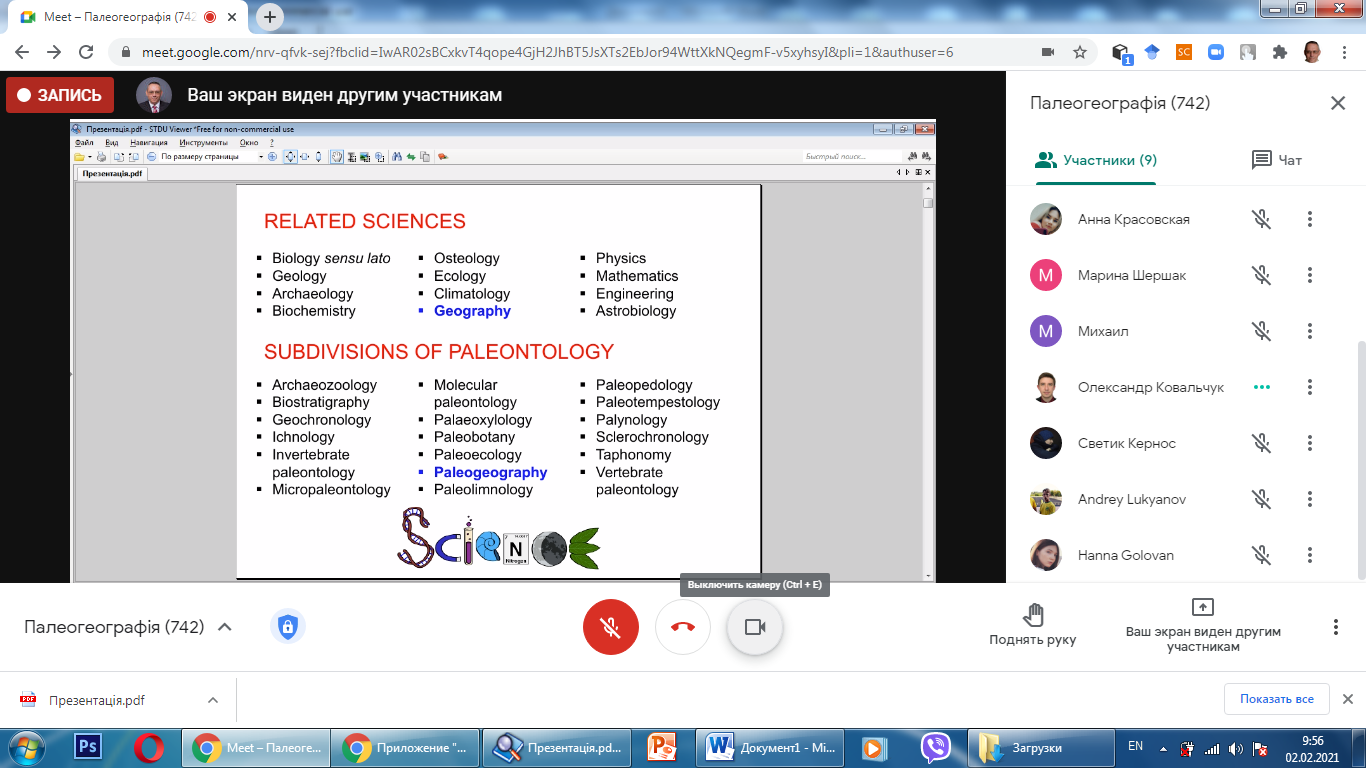Open the Participants tab
The width and height of the screenshot is (1366, 768).
click(x=1096, y=160)
